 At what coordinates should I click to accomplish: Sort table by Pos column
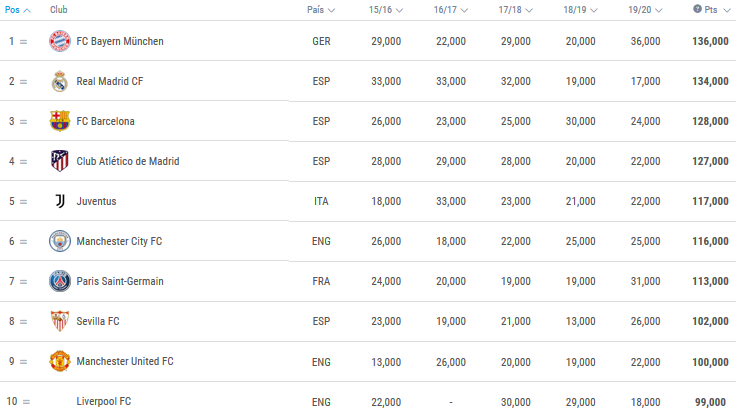point(17,10)
